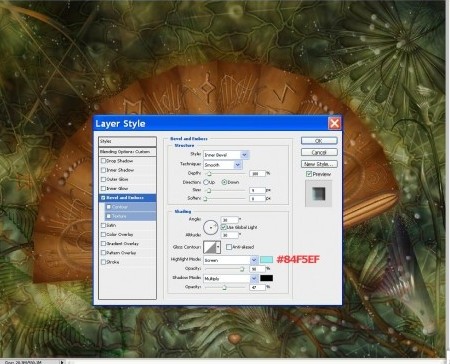
Task: Click the Gloss Contour thumbnail
Action: point(209,247)
